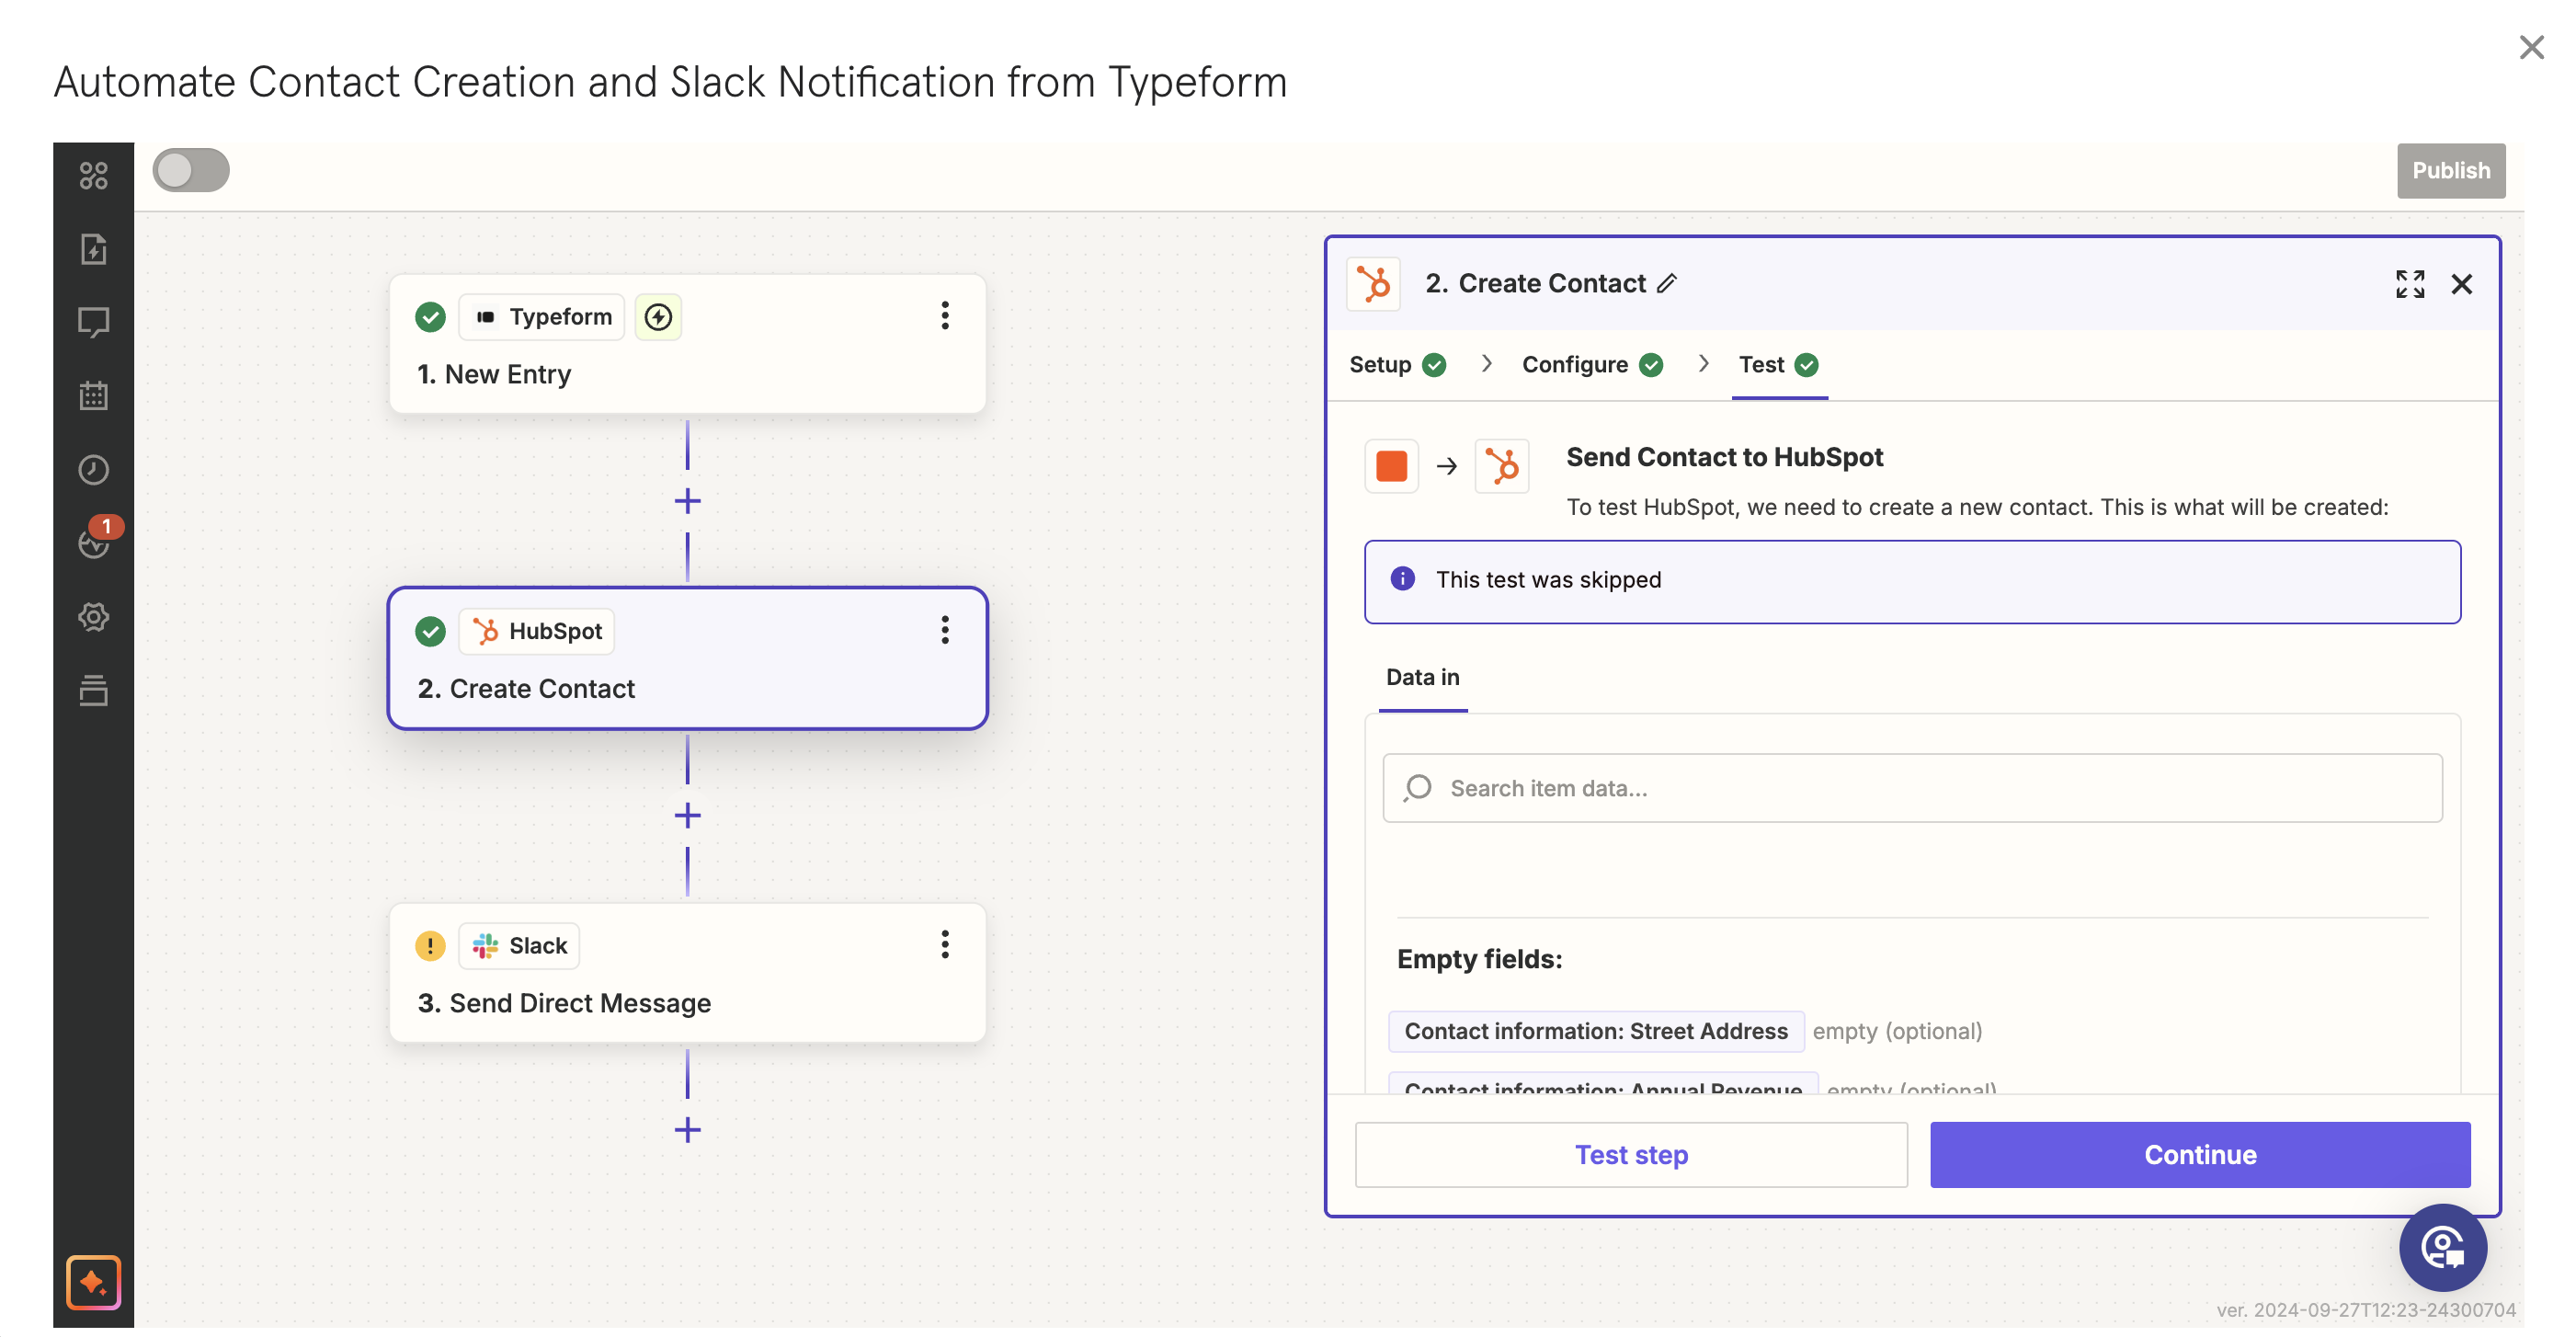Click the 'Empty fields:' heading

pos(1478,959)
